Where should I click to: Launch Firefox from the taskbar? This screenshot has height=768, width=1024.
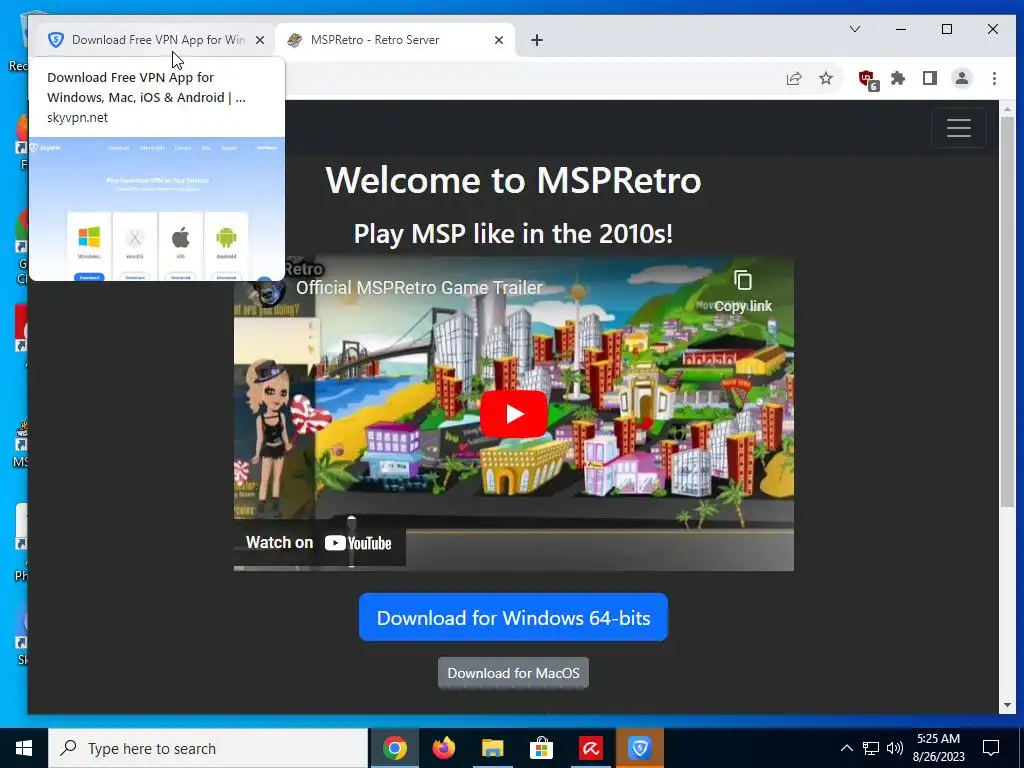coord(443,748)
